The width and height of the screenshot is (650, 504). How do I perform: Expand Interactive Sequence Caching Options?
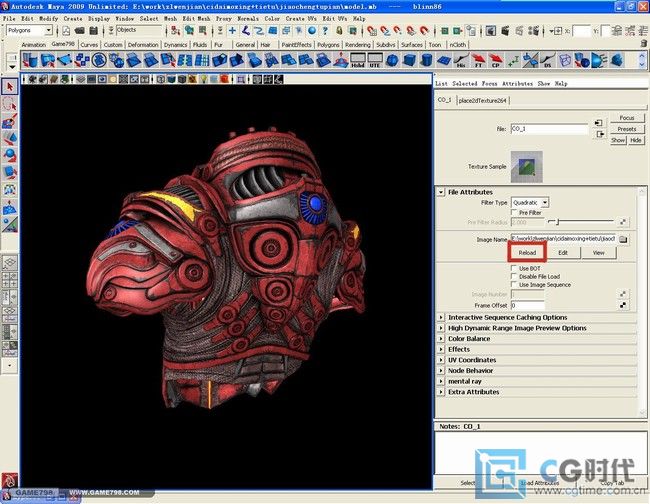[441, 317]
